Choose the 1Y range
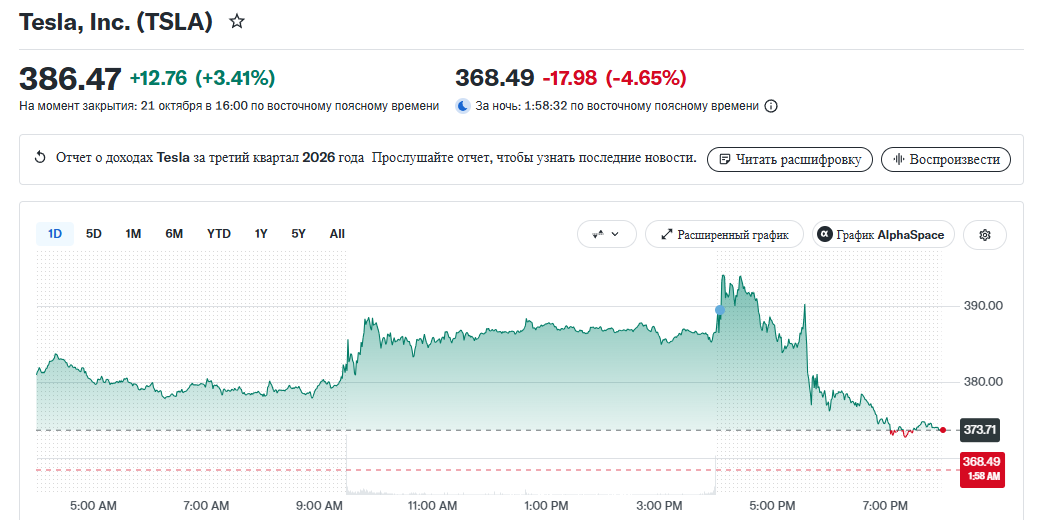Image resolution: width=1037 pixels, height=520 pixels. click(261, 234)
